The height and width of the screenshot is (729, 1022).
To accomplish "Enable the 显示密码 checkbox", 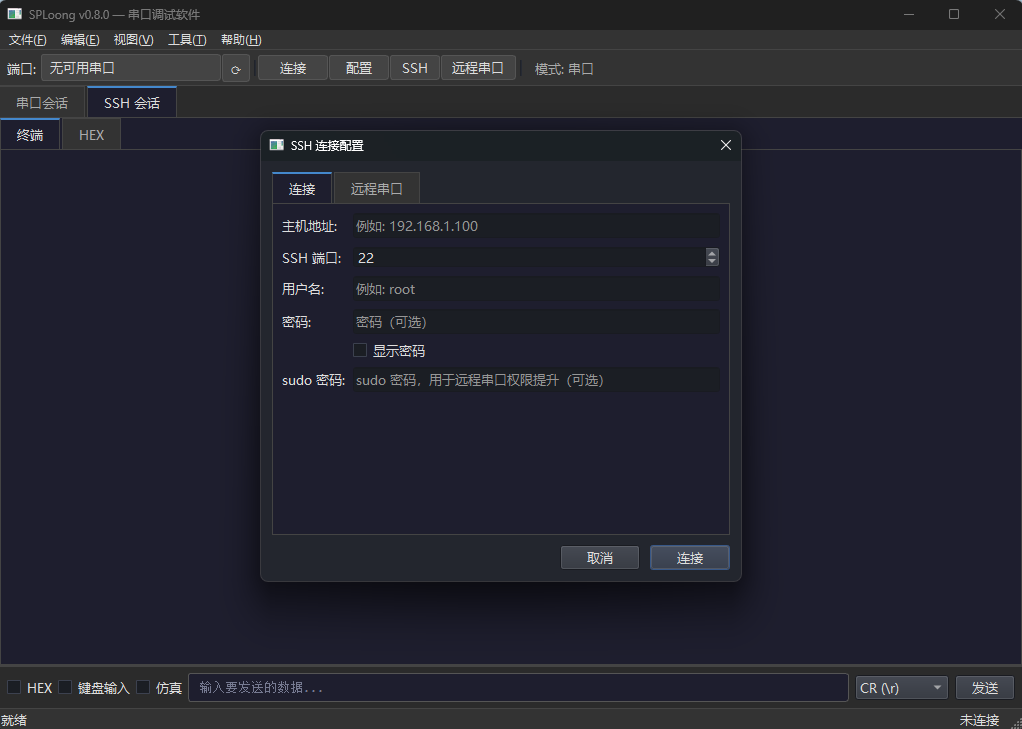I will [360, 350].
